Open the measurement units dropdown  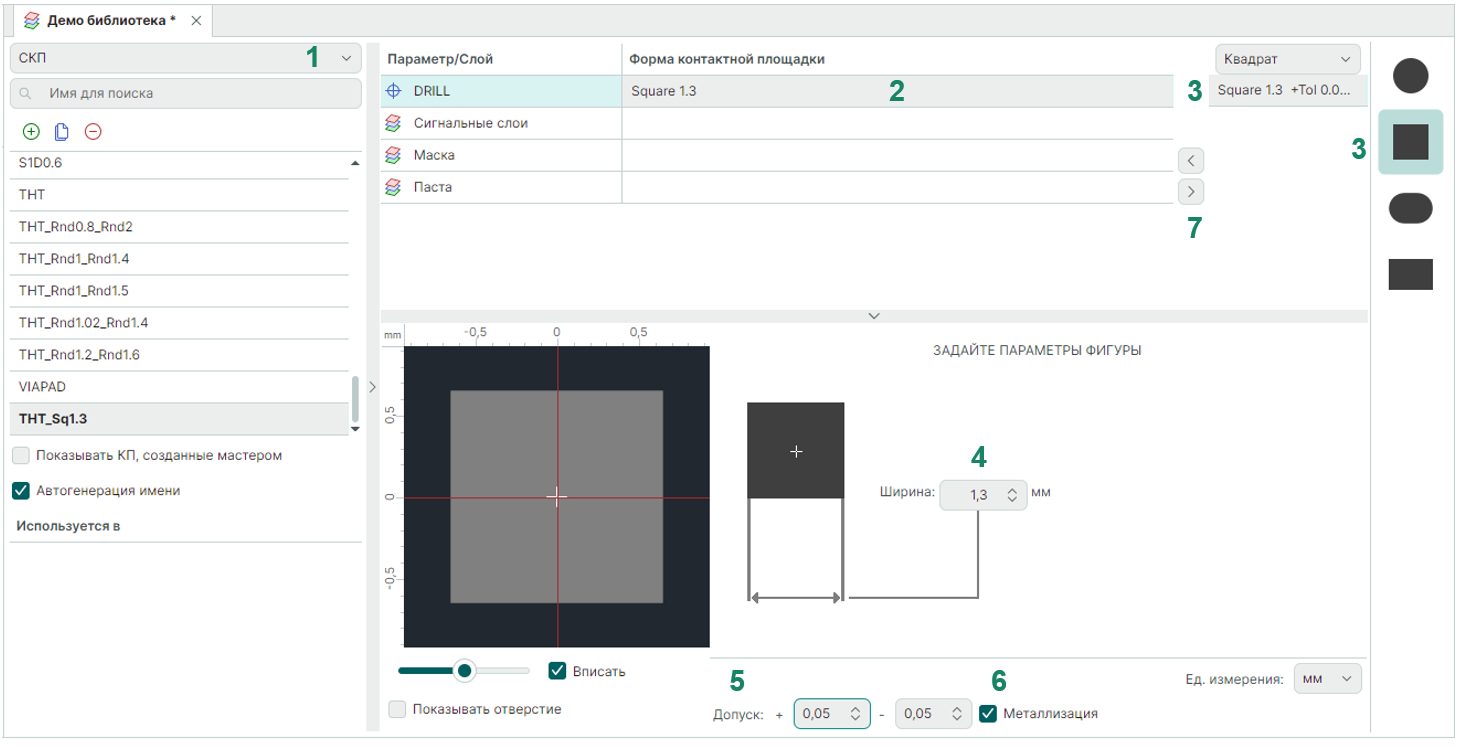(1327, 679)
